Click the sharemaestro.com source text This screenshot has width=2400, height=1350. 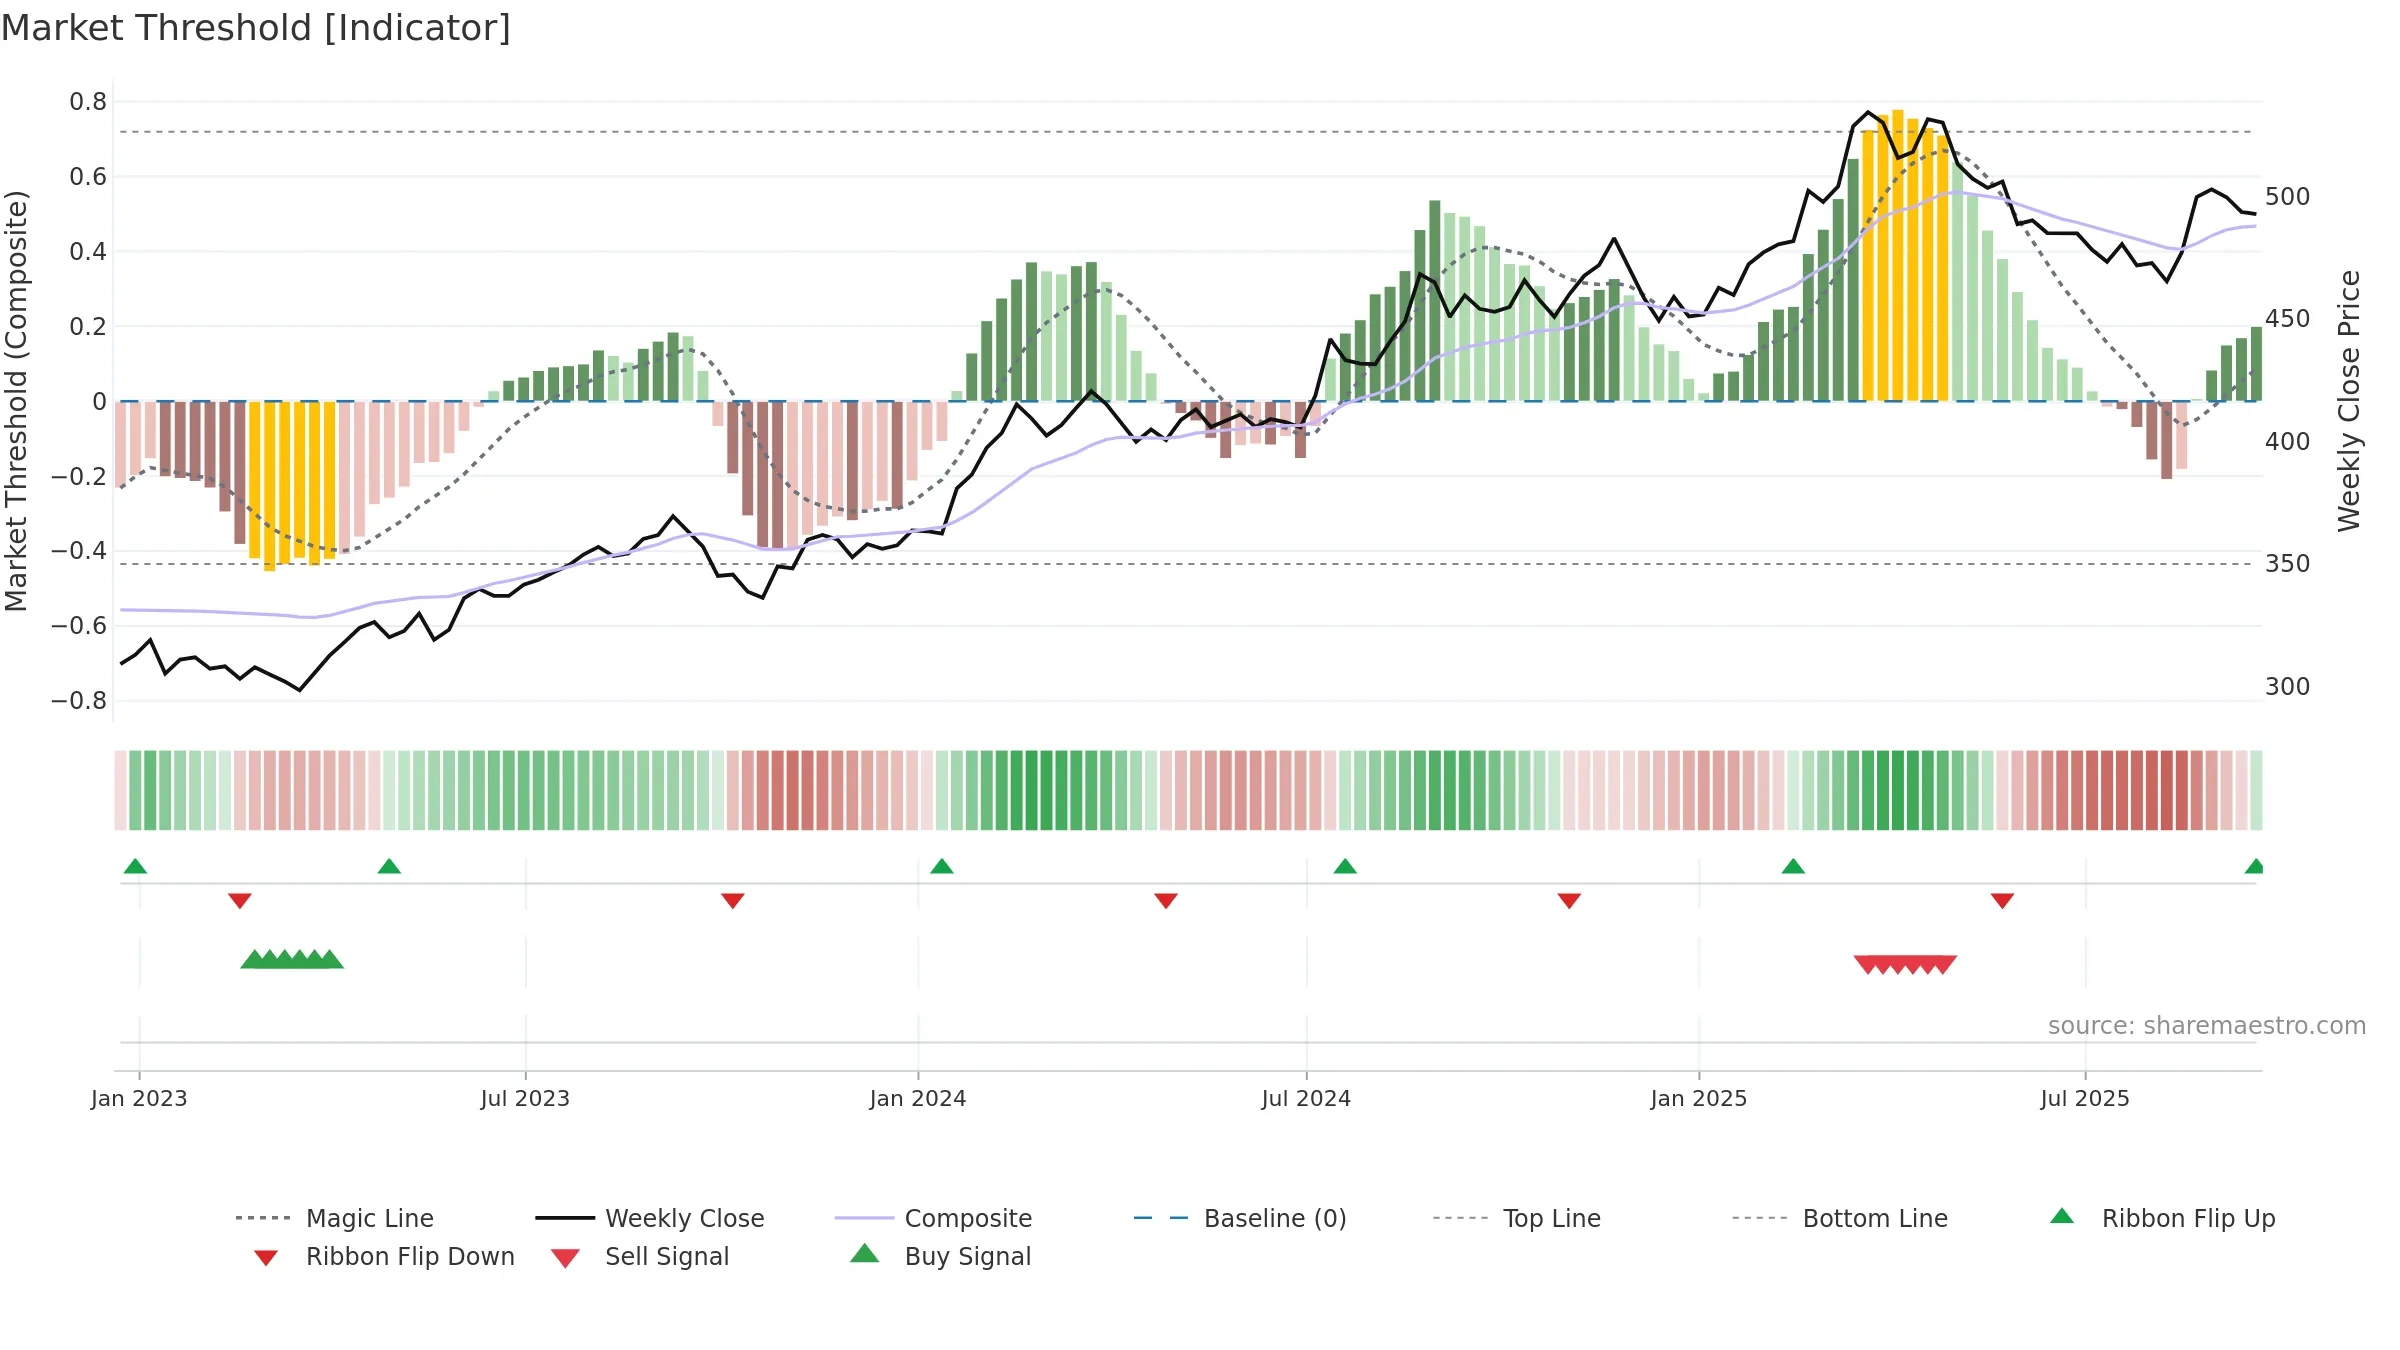click(x=2207, y=1026)
